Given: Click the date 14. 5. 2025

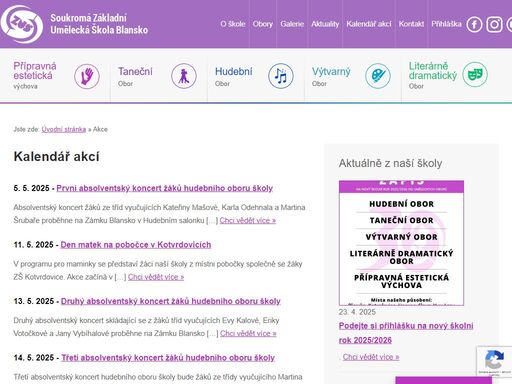Looking at the screenshot, I should pos(34,358).
